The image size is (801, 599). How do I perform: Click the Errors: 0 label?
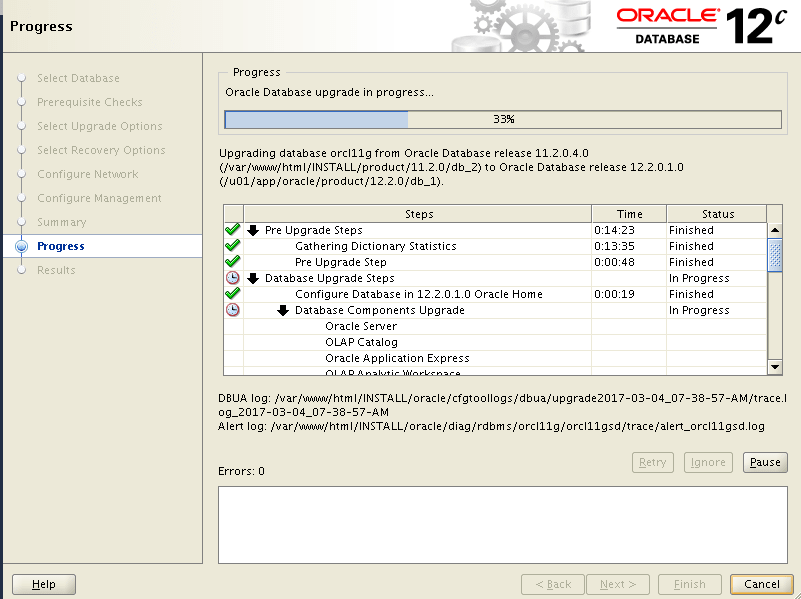coord(241,471)
